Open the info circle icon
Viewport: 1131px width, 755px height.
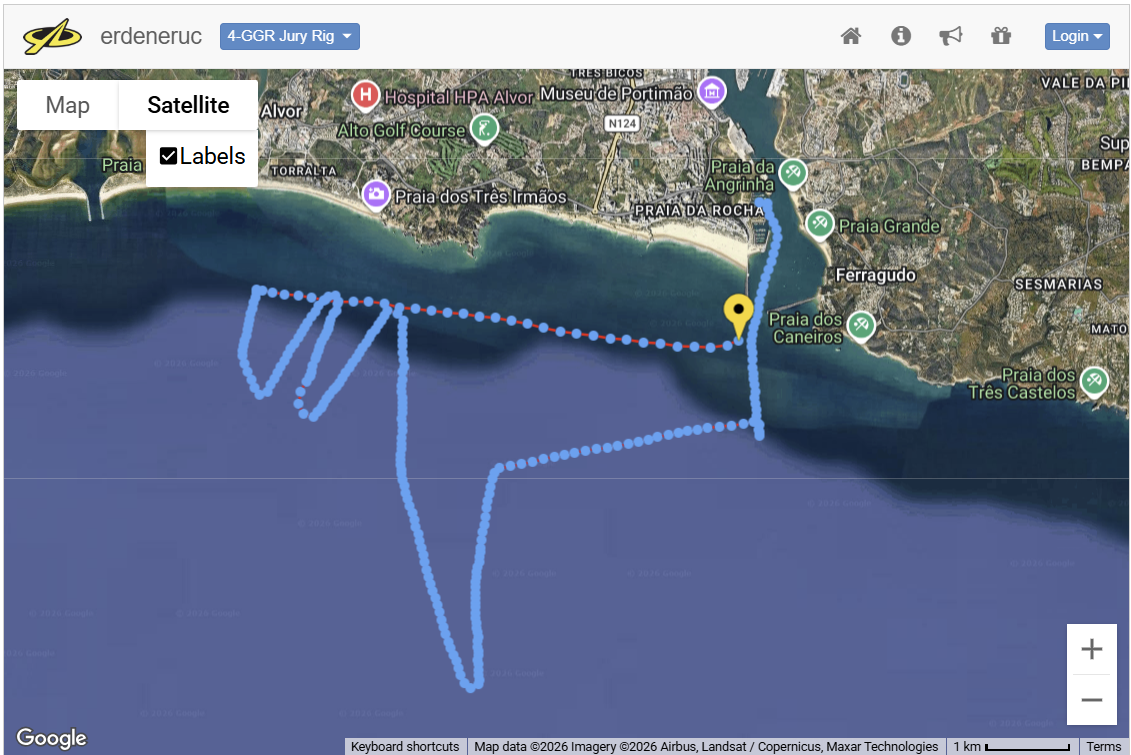pyautogui.click(x=901, y=36)
